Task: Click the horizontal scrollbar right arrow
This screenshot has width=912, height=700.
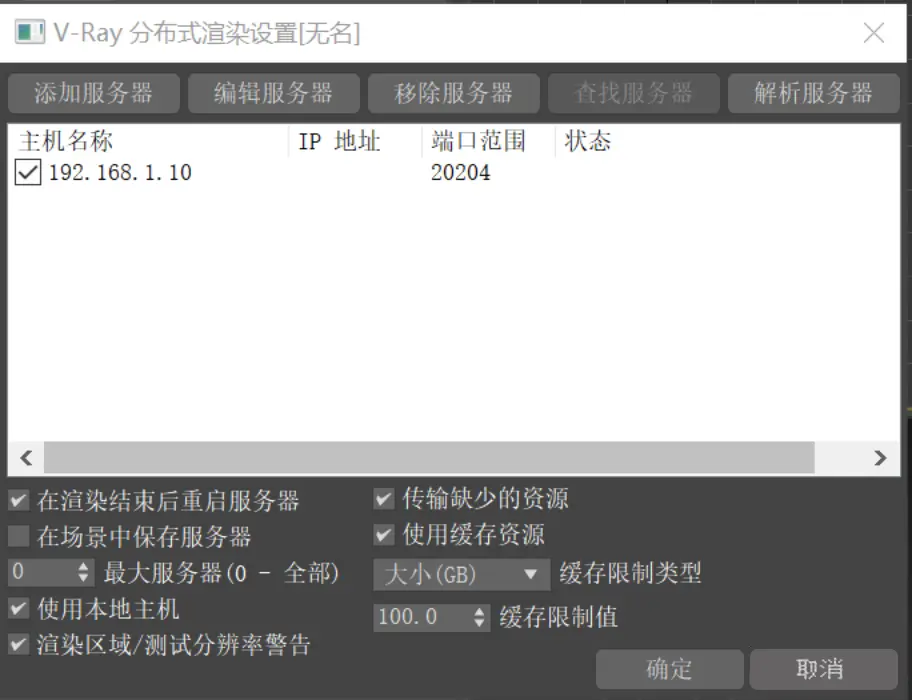Action: click(x=880, y=458)
